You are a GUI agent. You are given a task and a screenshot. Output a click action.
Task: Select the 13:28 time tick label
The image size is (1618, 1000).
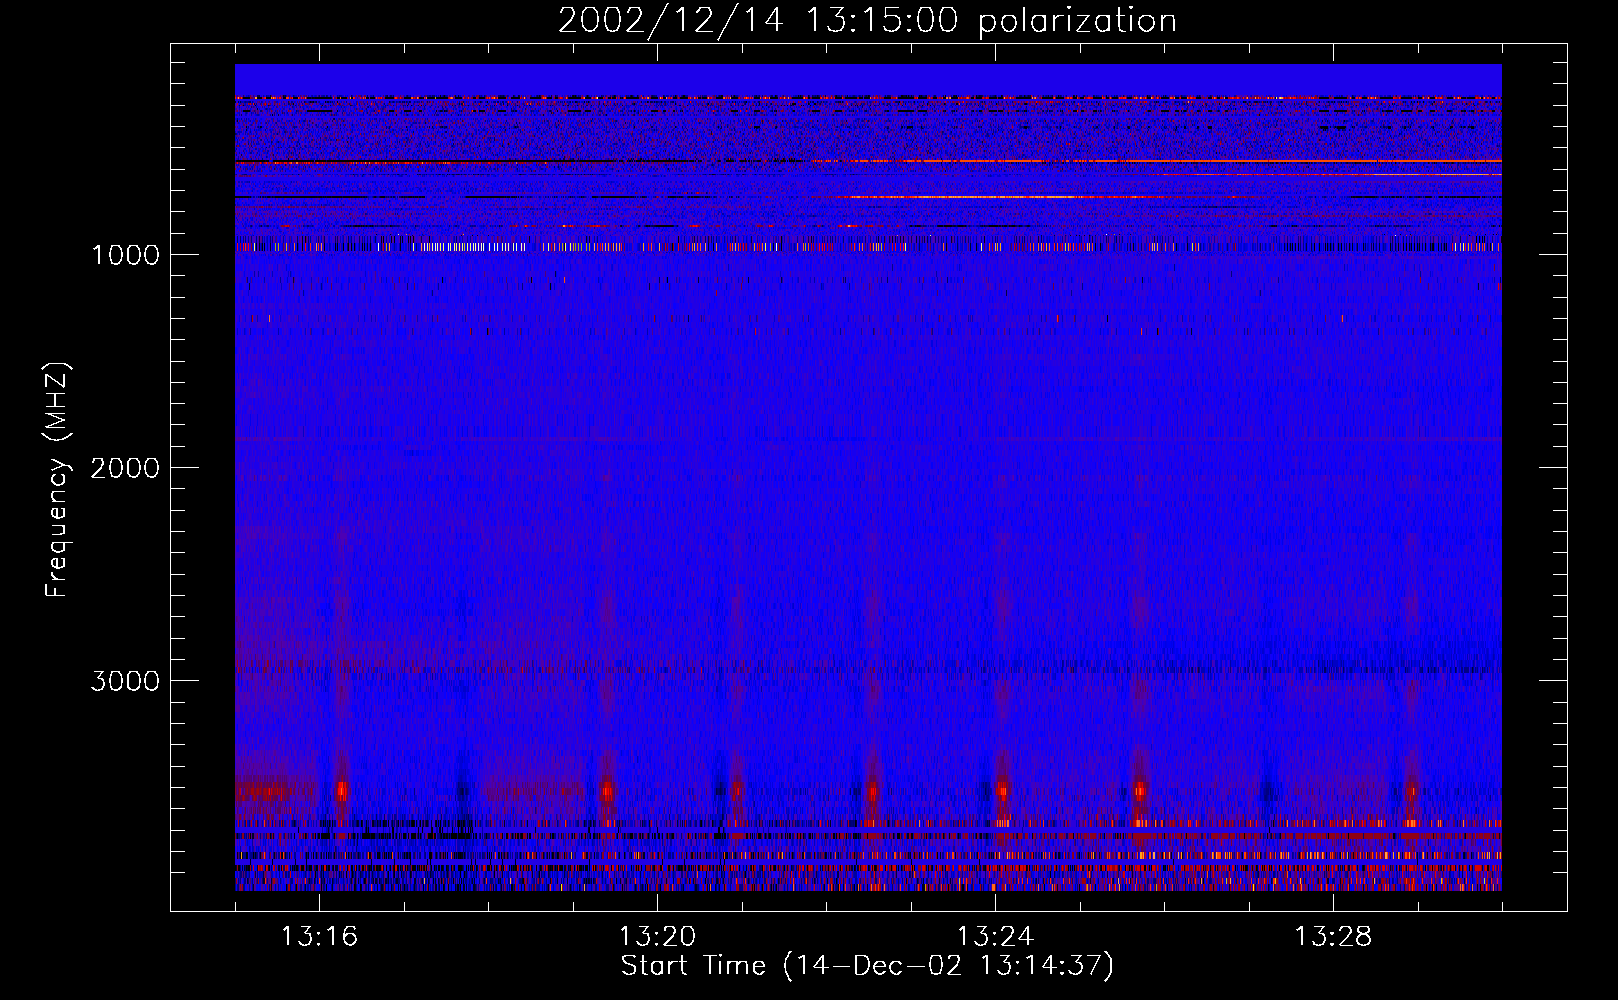tap(1333, 937)
